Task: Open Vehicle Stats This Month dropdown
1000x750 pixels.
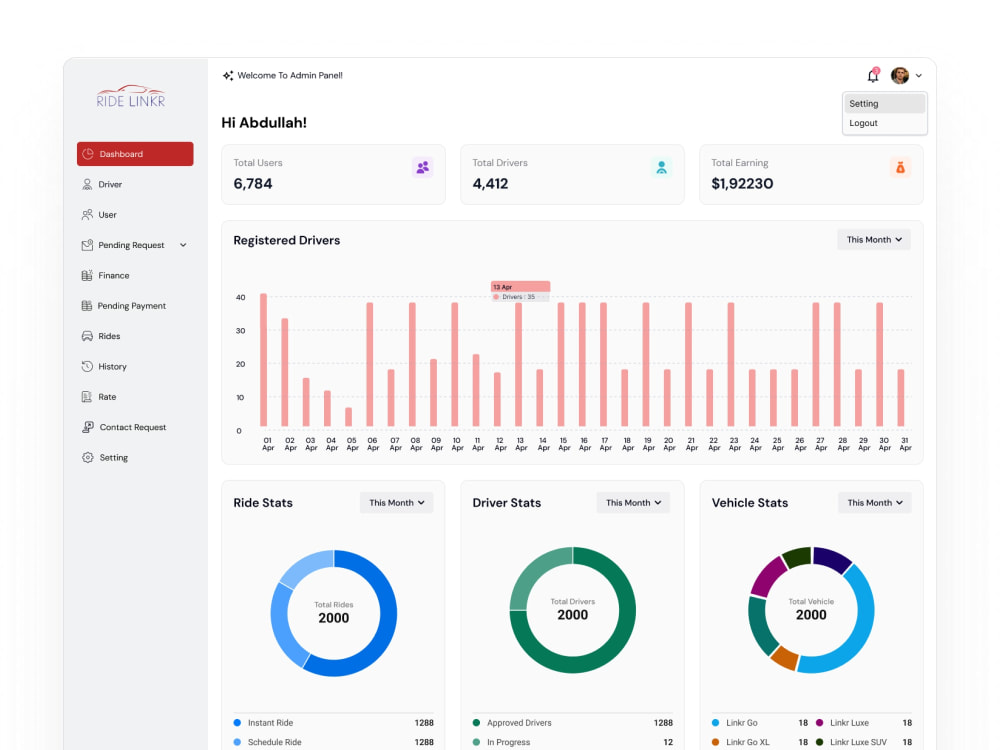Action: click(x=874, y=503)
